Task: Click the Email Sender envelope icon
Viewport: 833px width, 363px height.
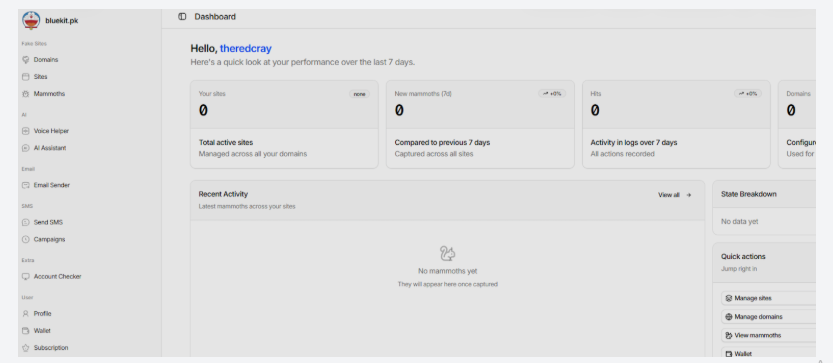Action: tap(26, 185)
